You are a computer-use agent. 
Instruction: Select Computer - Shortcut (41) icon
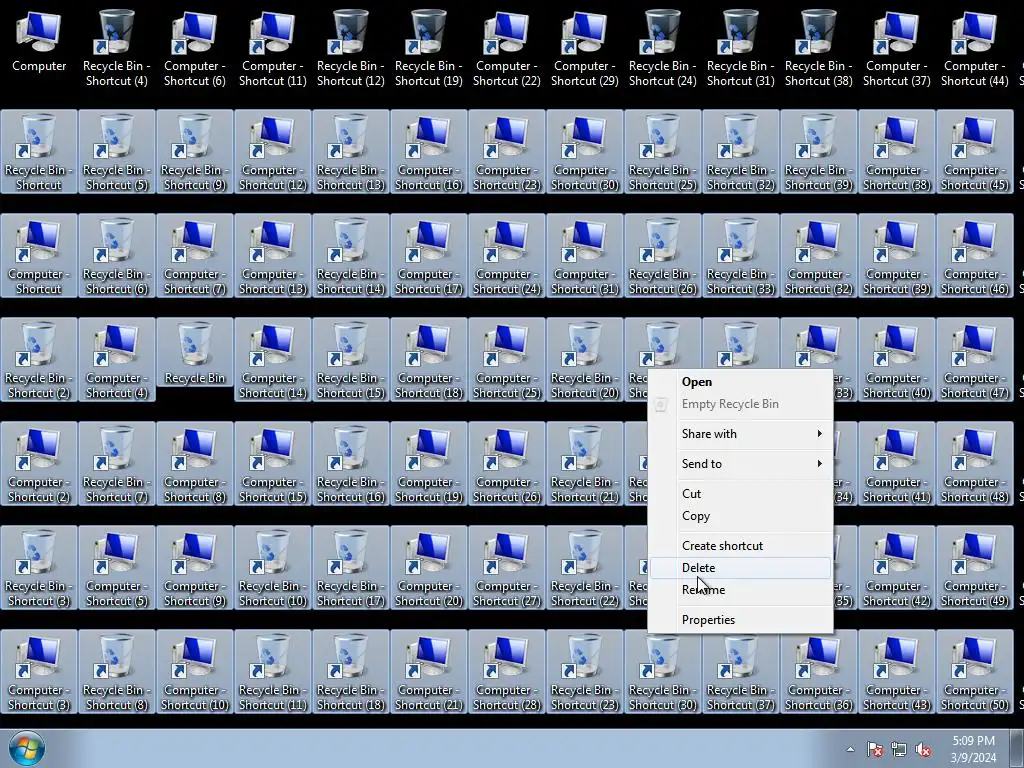897,464
